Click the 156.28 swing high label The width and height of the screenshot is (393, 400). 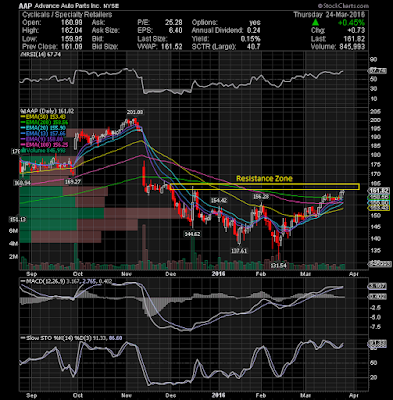(x=260, y=197)
